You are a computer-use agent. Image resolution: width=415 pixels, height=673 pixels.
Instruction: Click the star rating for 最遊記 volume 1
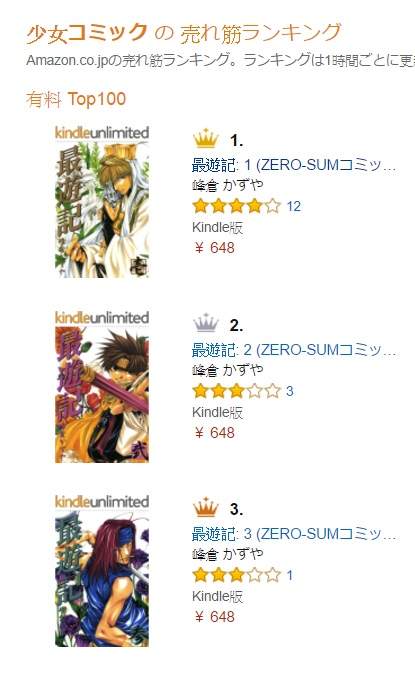[236, 206]
